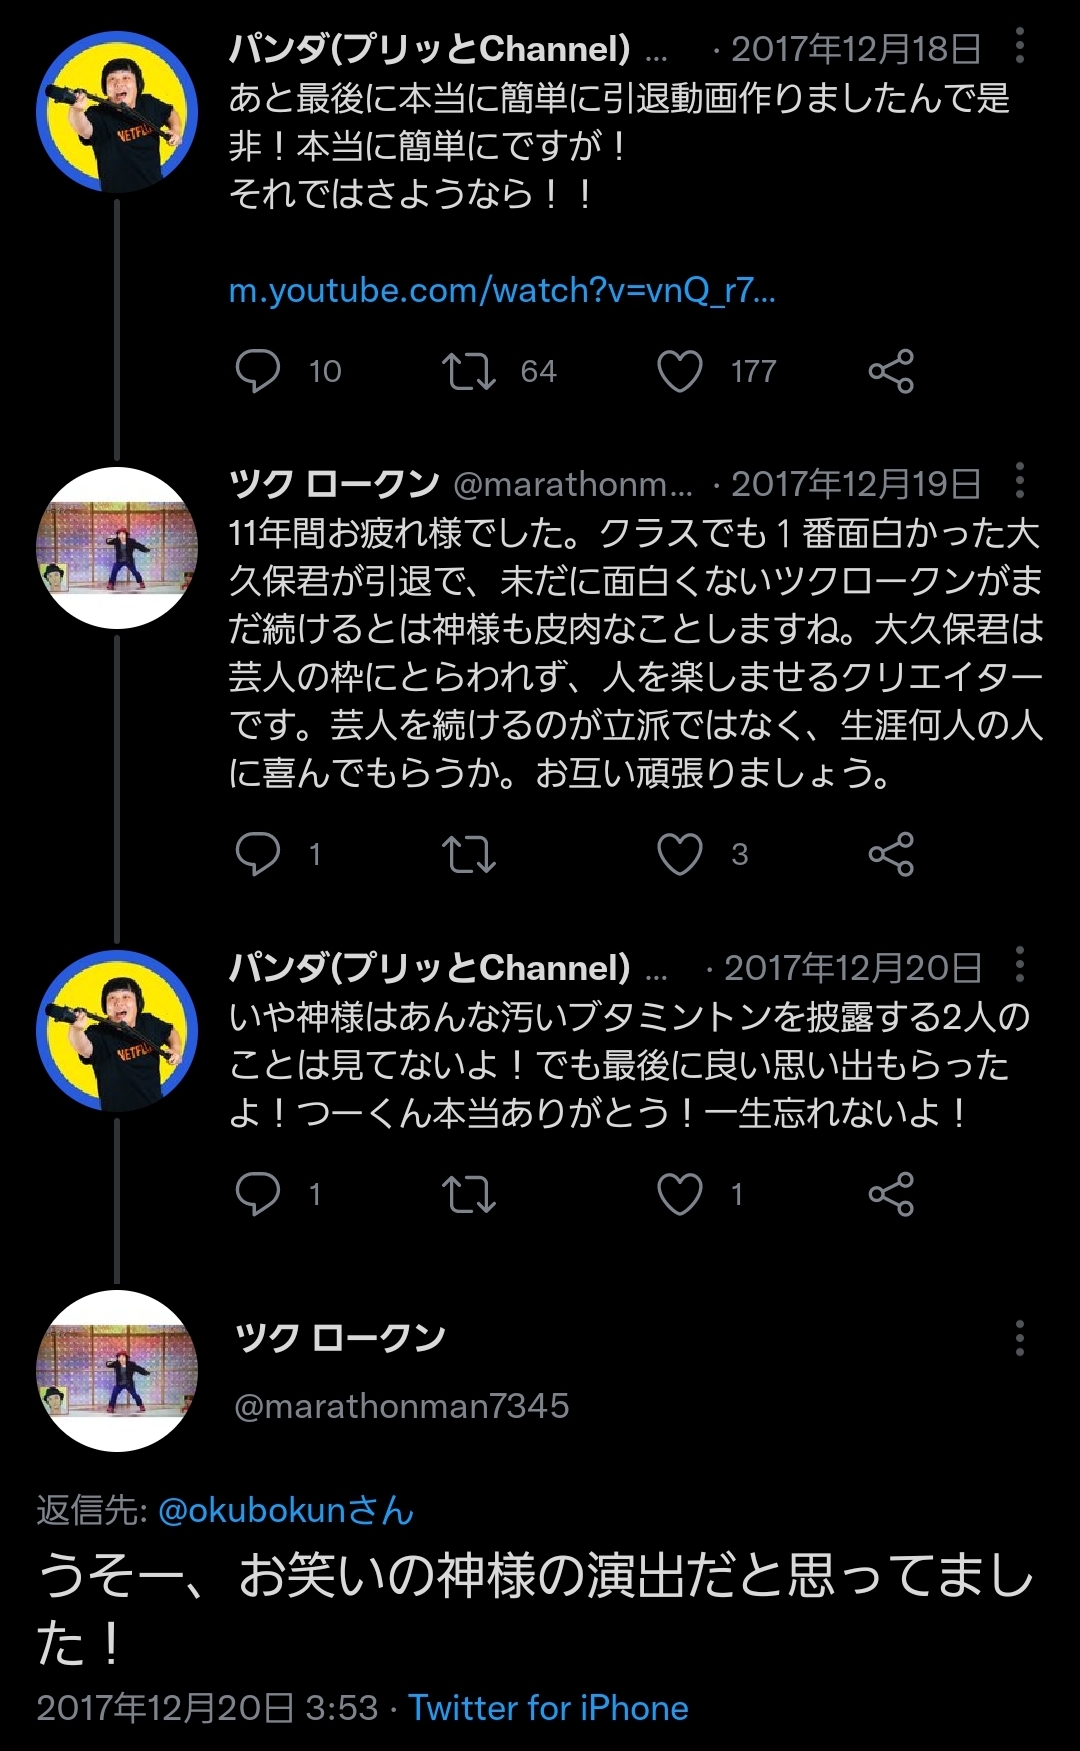Retweet the December 20 Panda tweet
The width and height of the screenshot is (1080, 1751).
[469, 1194]
